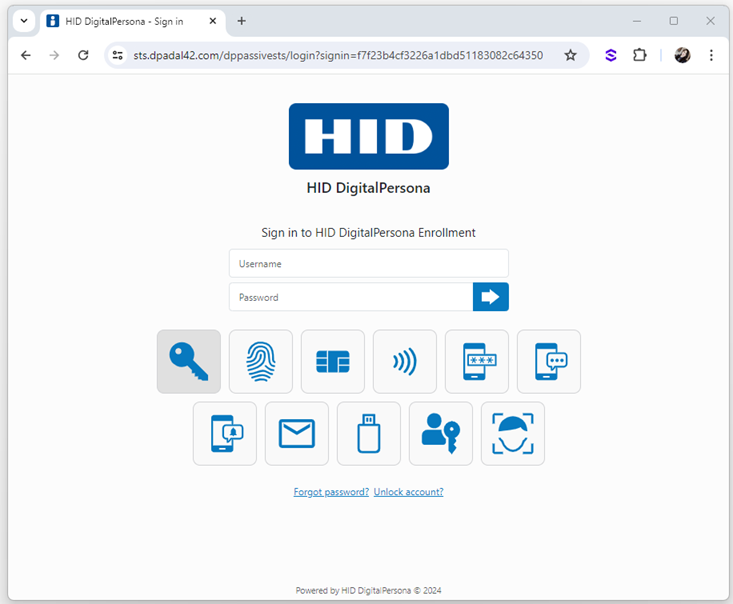
Task: Bookmark this page with star icon
Action: point(570,55)
